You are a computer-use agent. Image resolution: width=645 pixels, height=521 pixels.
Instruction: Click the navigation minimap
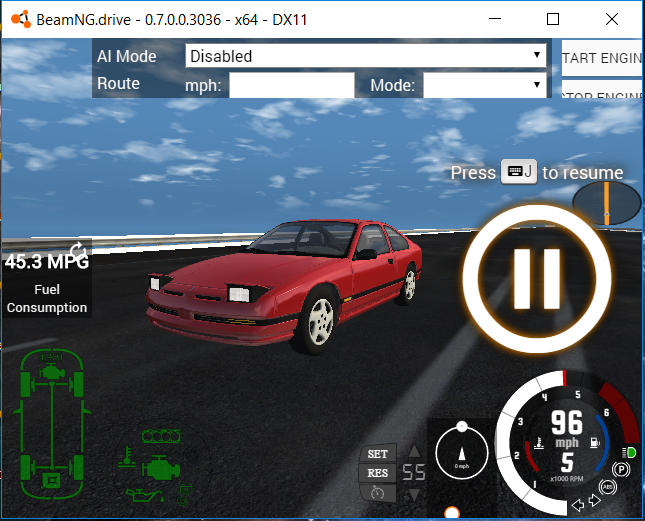point(606,203)
